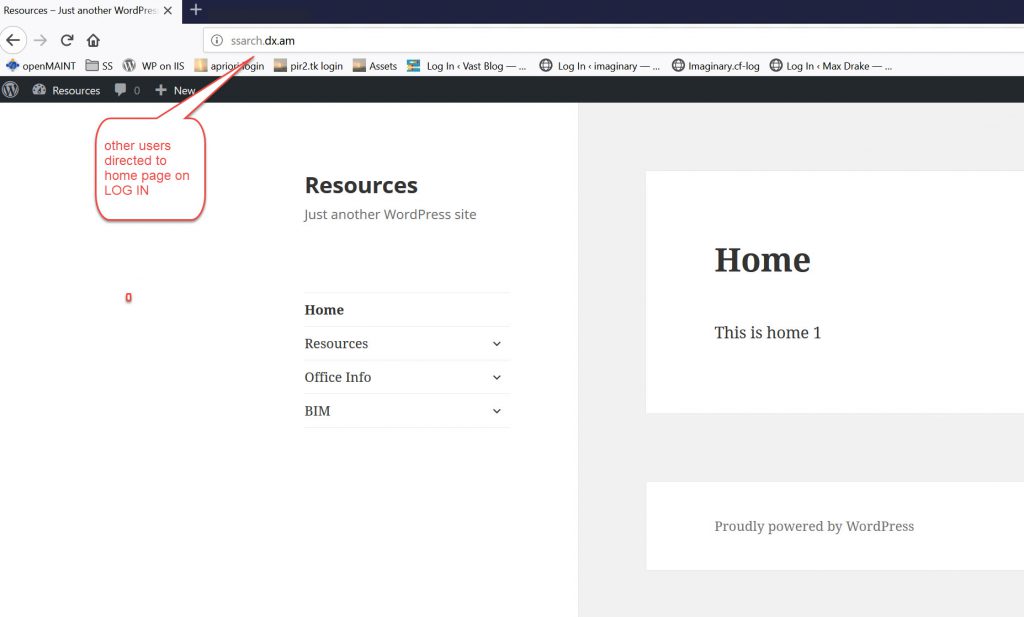Click the Resources site title link
The width and height of the screenshot is (1024, 617).
click(x=361, y=185)
